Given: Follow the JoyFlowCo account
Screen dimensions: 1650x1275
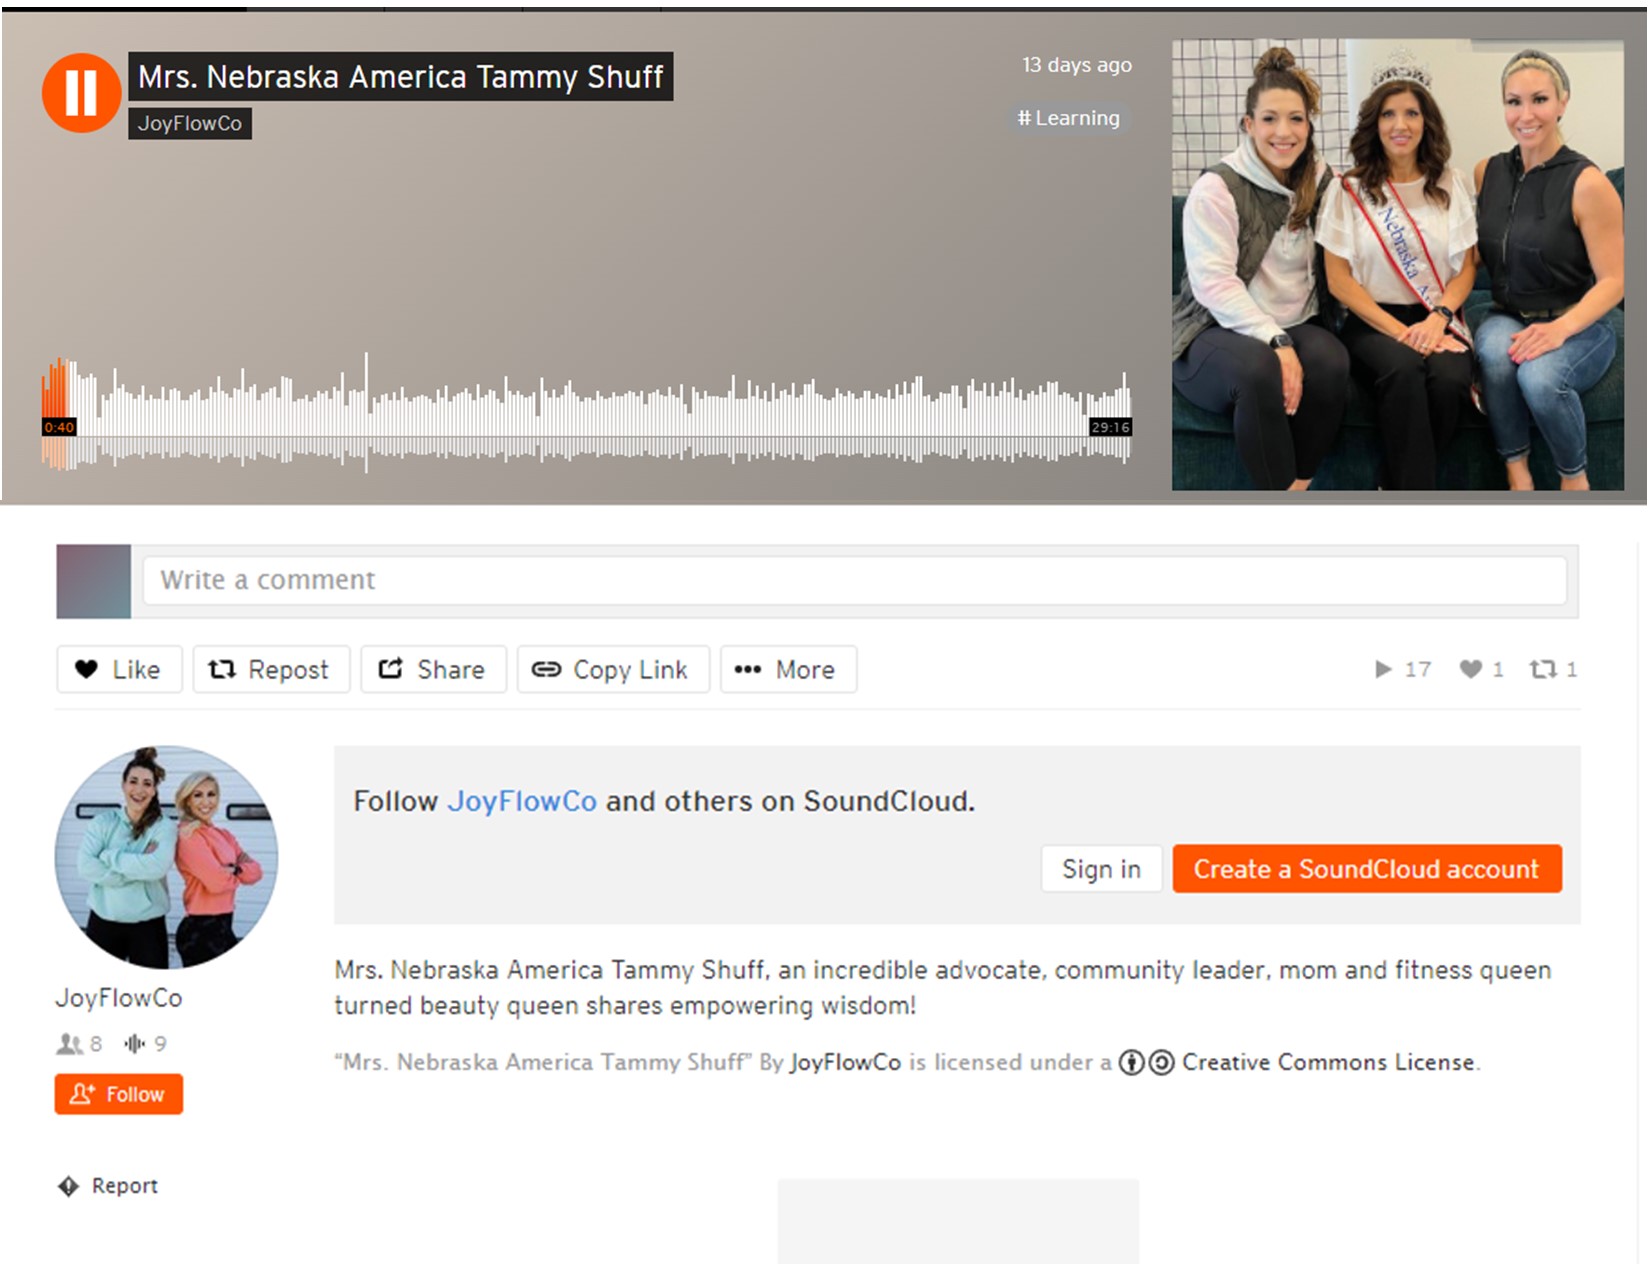Looking at the screenshot, I should tap(118, 1094).
